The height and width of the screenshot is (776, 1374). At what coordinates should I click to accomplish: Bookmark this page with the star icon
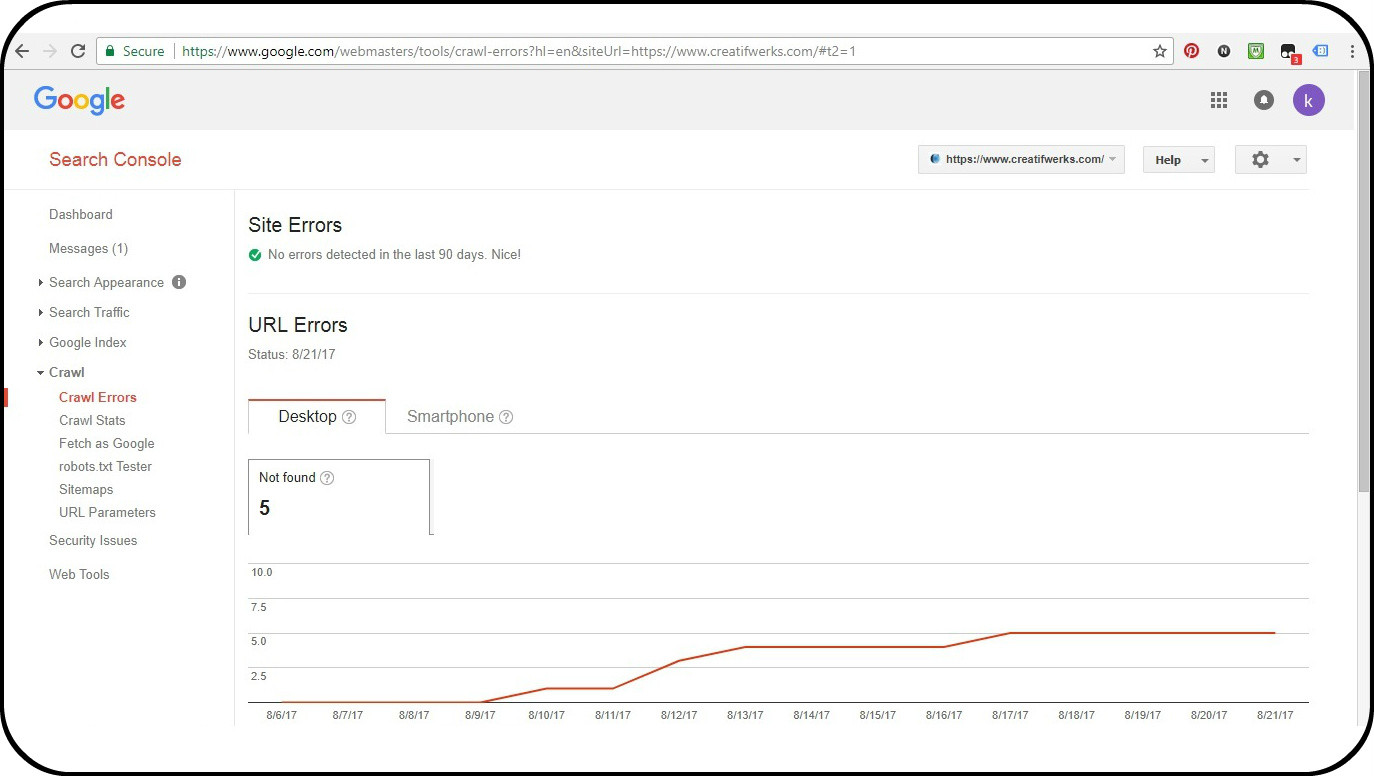pos(1160,51)
